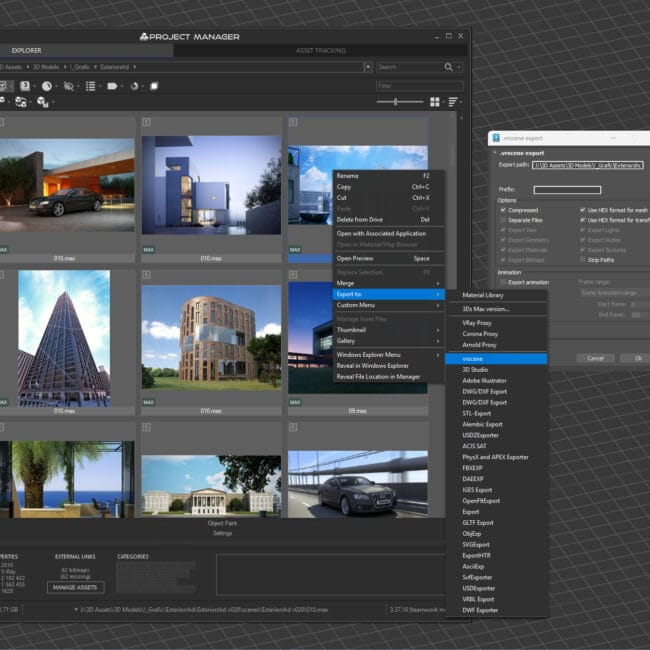Toggle the Export Geometry checkbox
This screenshot has height=650, width=650.
click(x=503, y=240)
